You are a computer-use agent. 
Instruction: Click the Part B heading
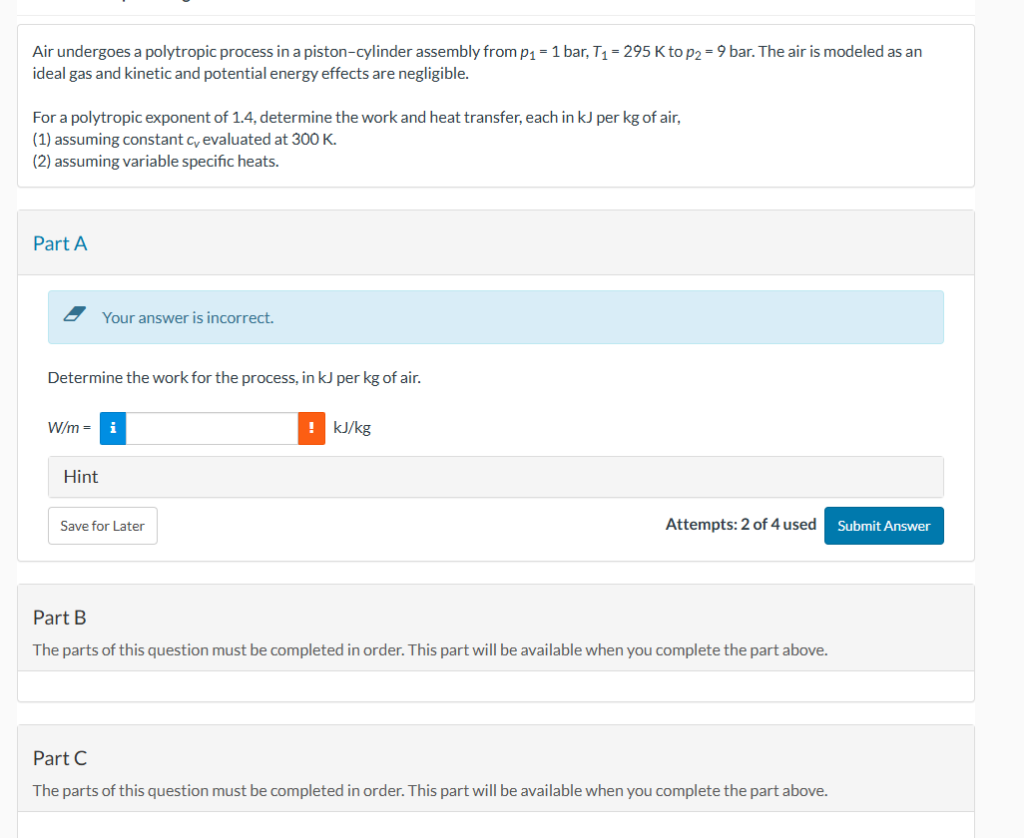[59, 617]
